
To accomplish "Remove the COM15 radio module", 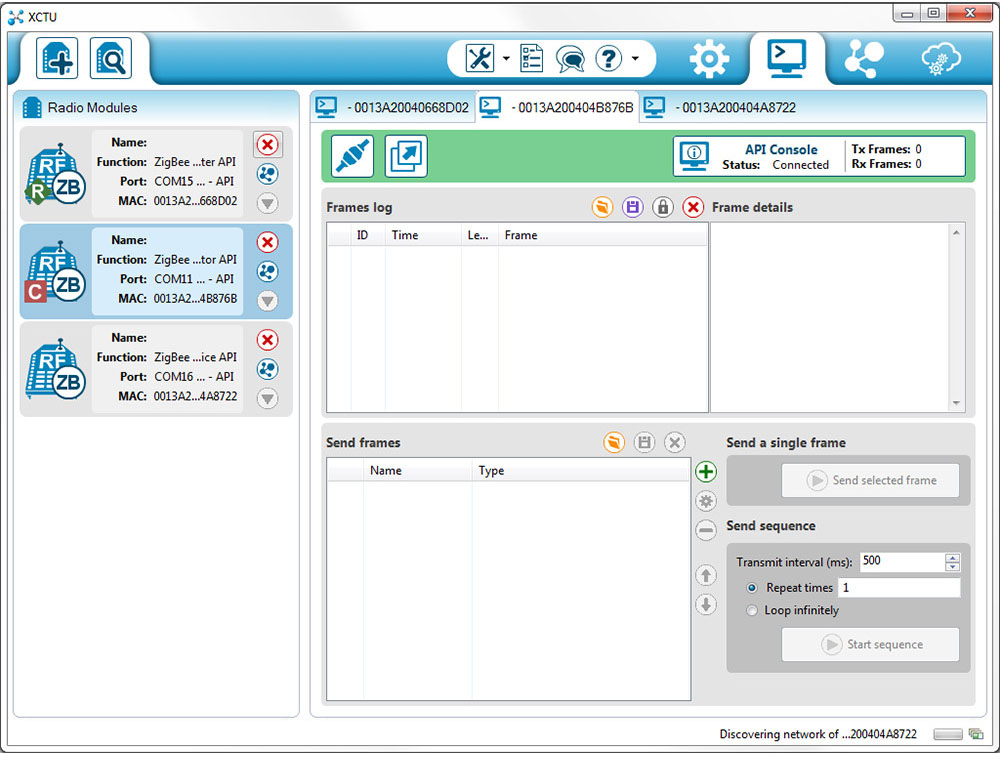I will (267, 145).
